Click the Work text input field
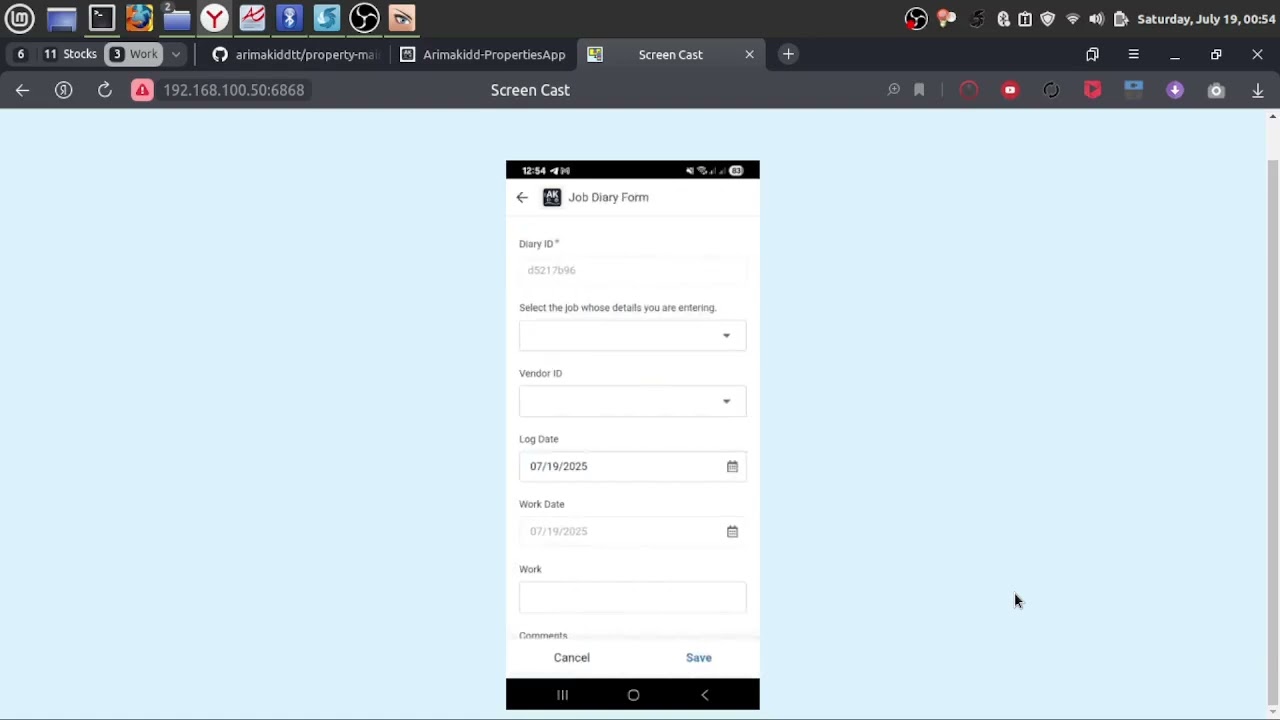 point(632,597)
